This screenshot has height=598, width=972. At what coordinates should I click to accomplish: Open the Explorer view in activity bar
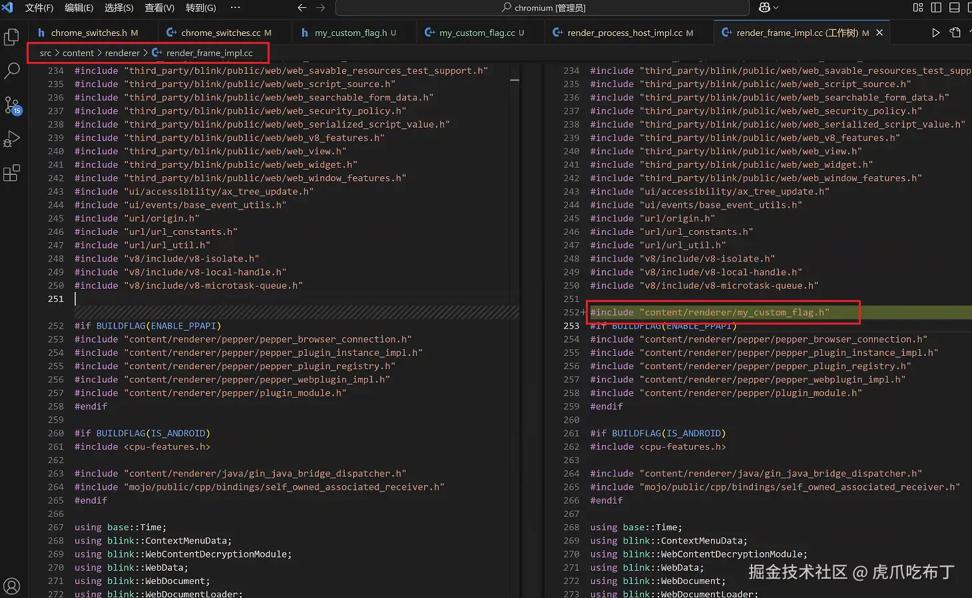[11, 37]
